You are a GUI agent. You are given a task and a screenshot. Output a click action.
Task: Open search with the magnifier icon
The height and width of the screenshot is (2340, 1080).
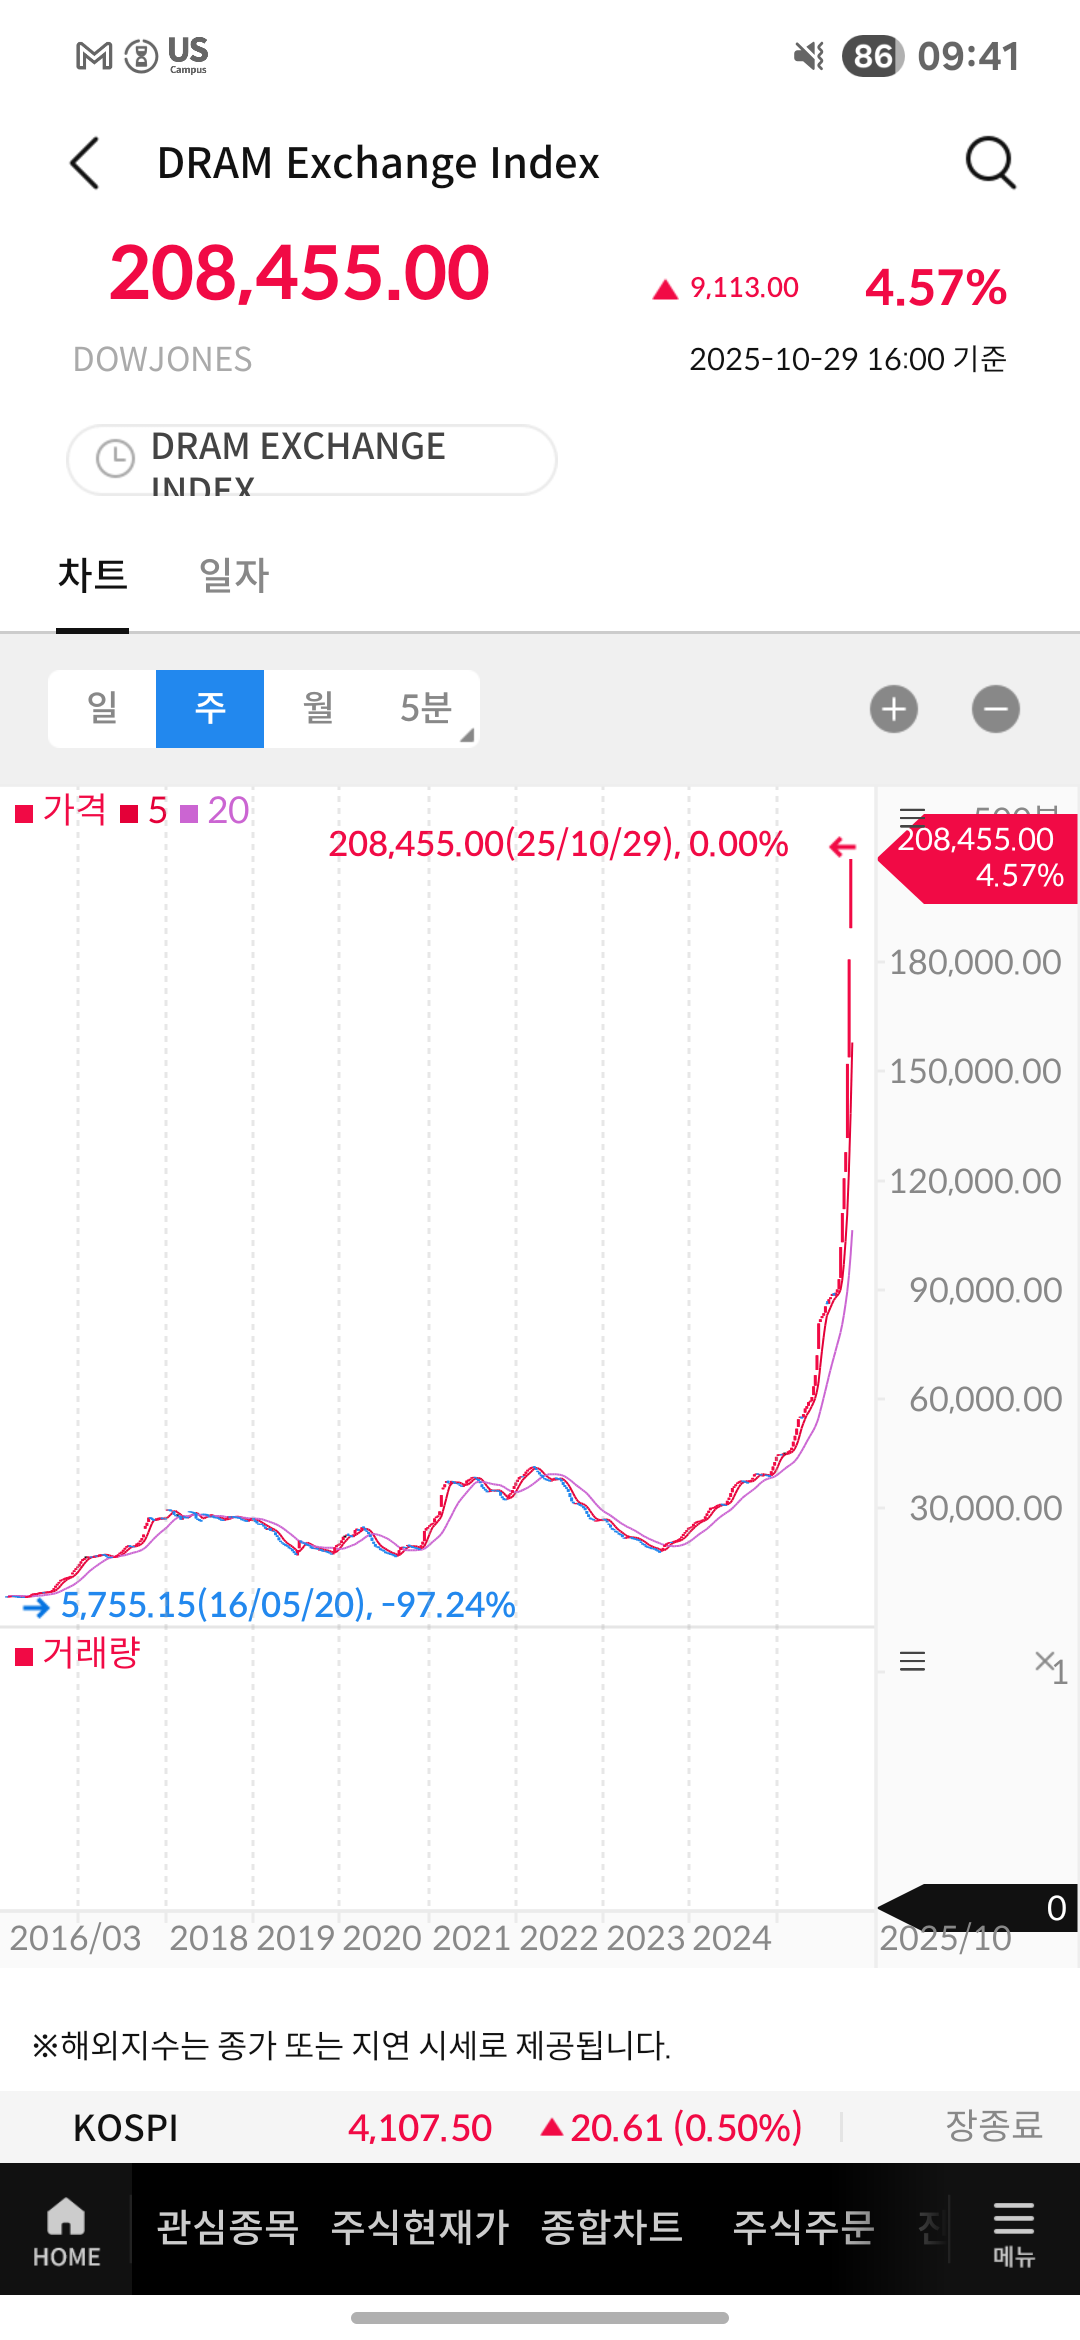pos(990,162)
